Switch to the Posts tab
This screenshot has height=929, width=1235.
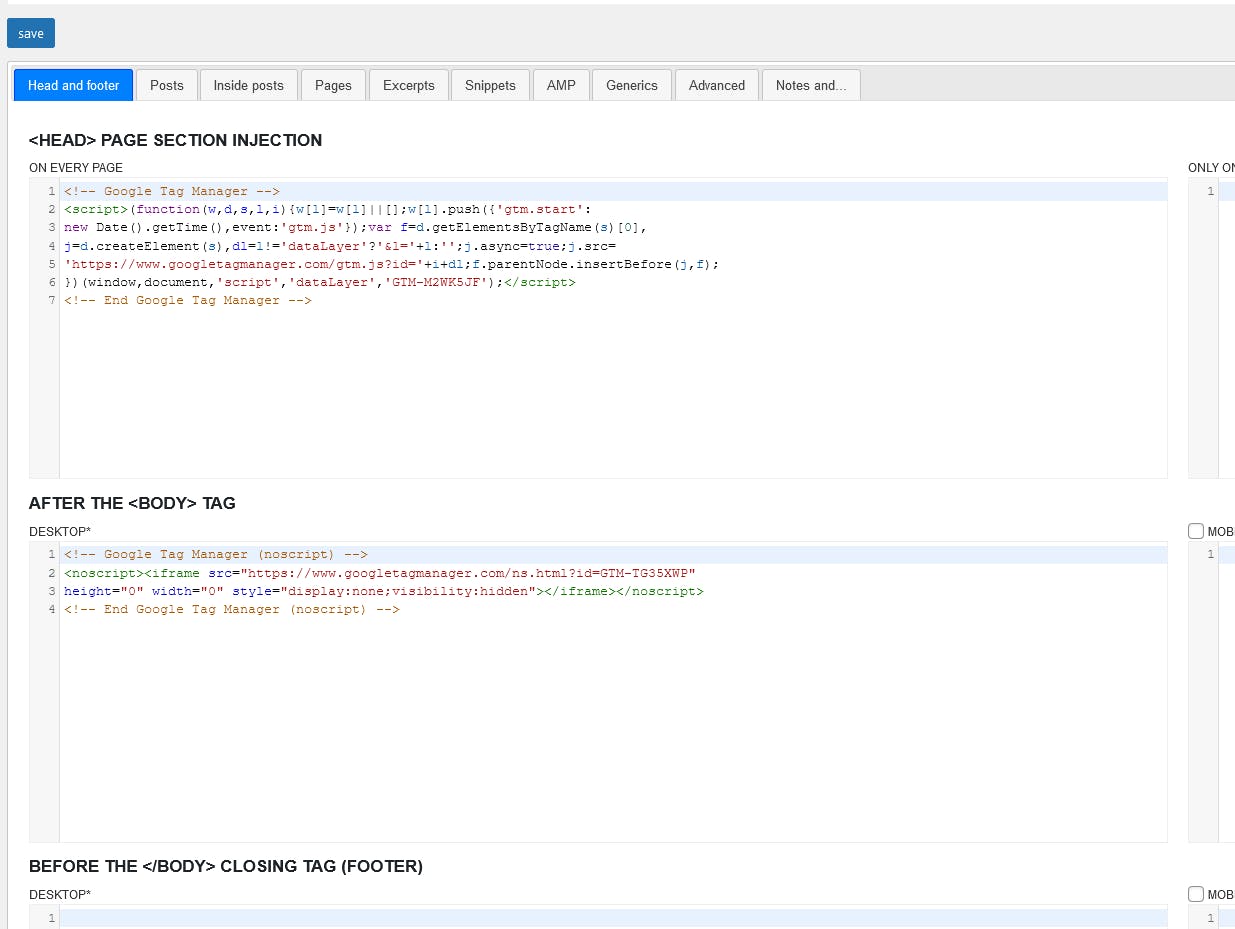[x=167, y=85]
